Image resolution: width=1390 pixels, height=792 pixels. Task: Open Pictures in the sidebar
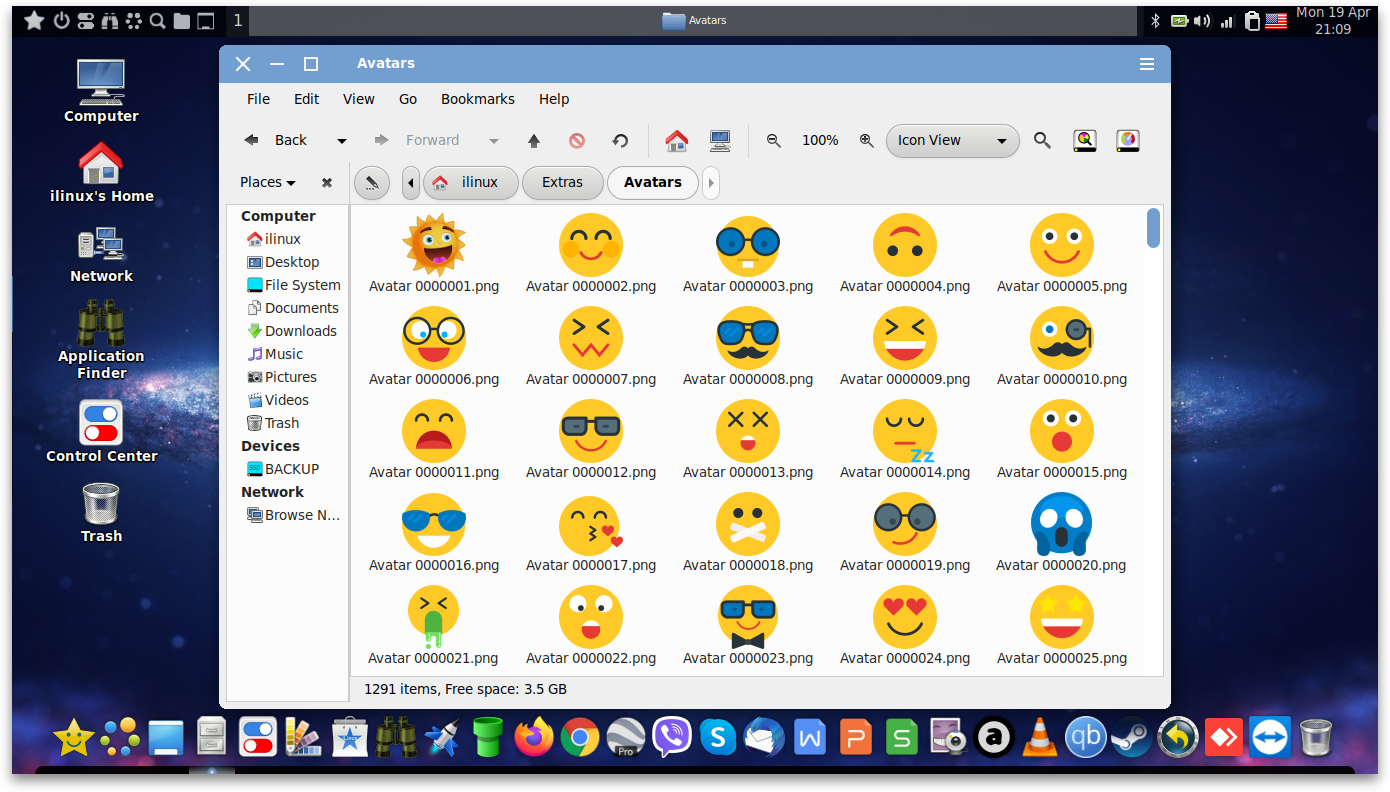[x=282, y=377]
